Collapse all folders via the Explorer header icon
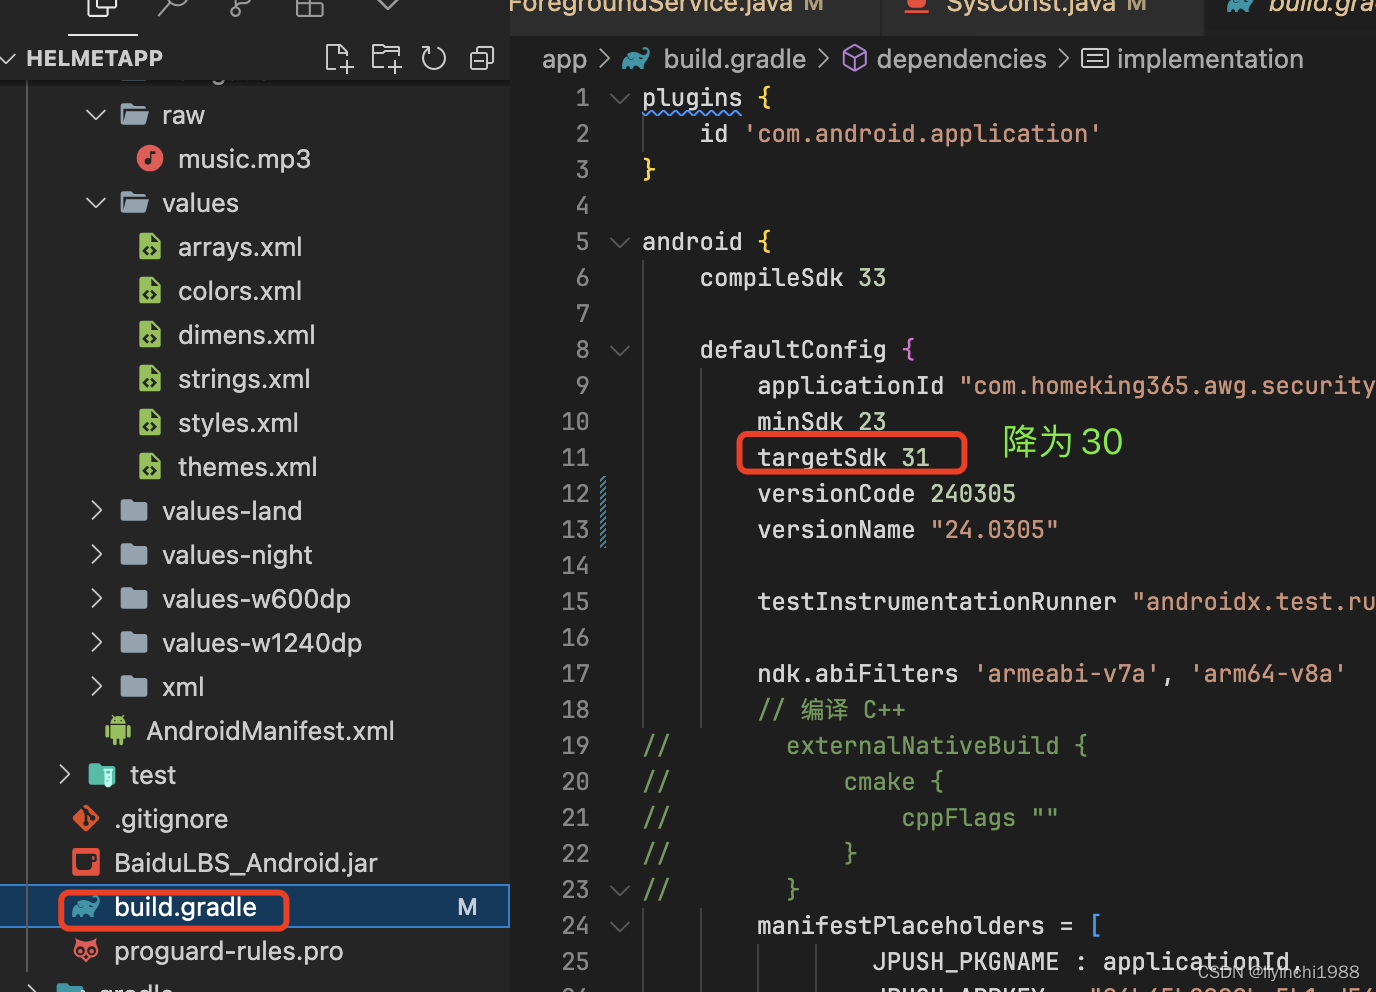This screenshot has width=1376, height=992. coord(482,57)
